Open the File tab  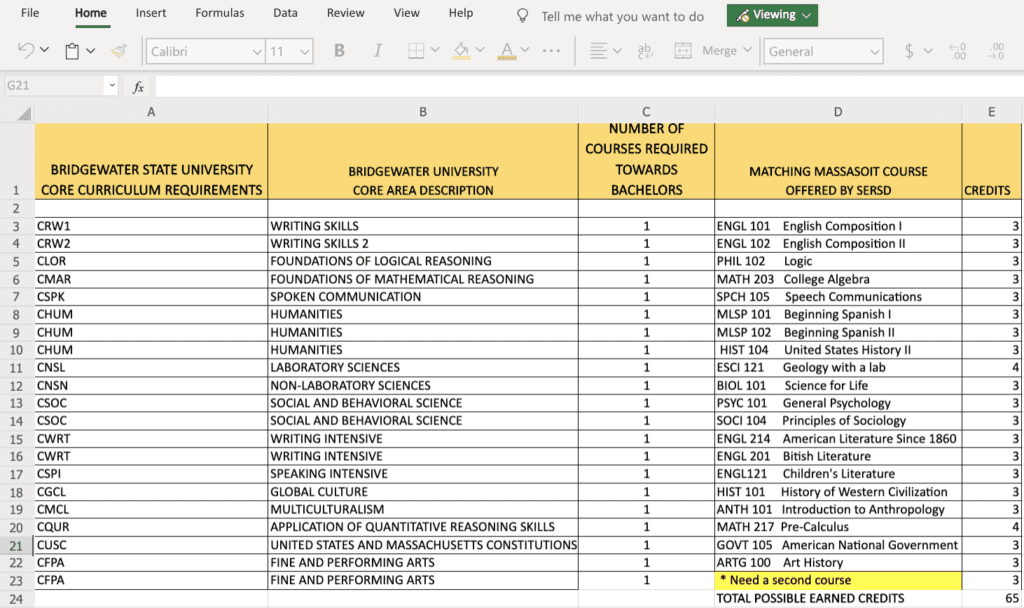(x=30, y=13)
